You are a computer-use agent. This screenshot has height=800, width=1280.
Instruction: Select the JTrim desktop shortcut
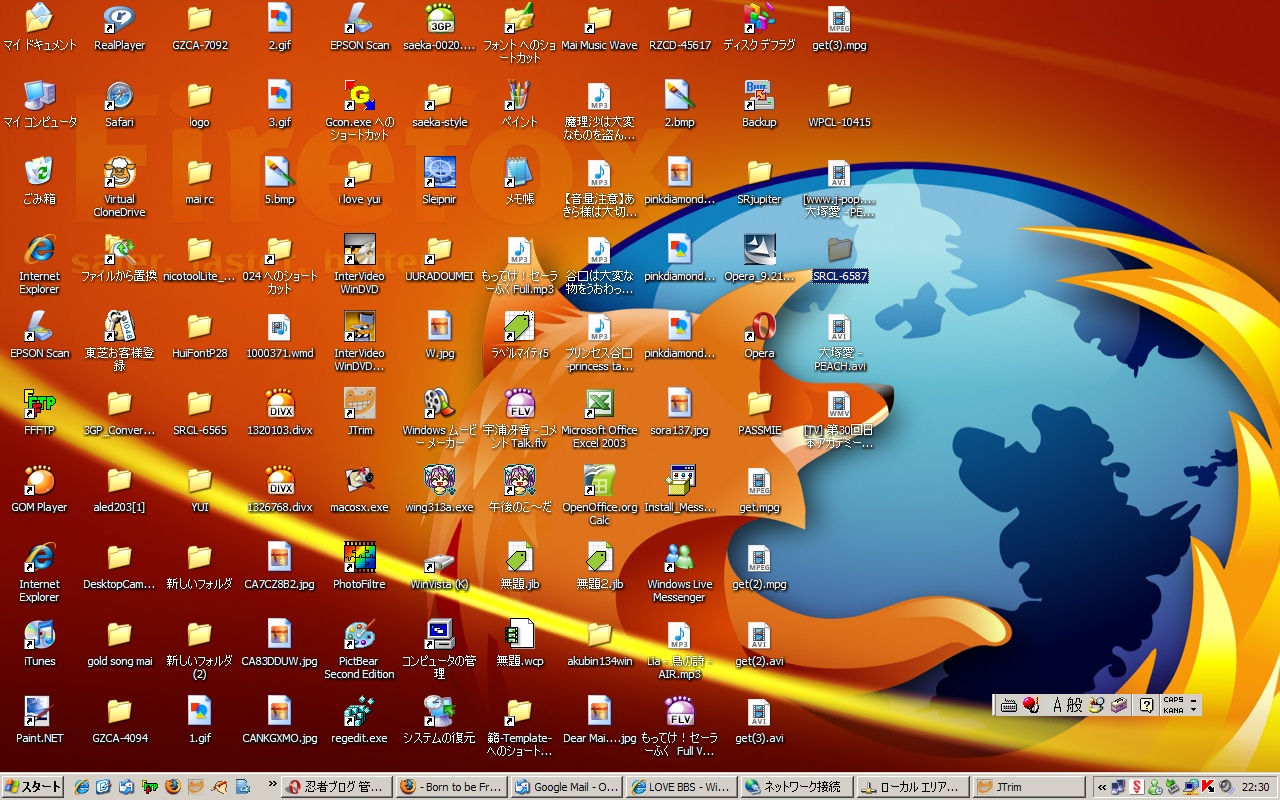(359, 412)
